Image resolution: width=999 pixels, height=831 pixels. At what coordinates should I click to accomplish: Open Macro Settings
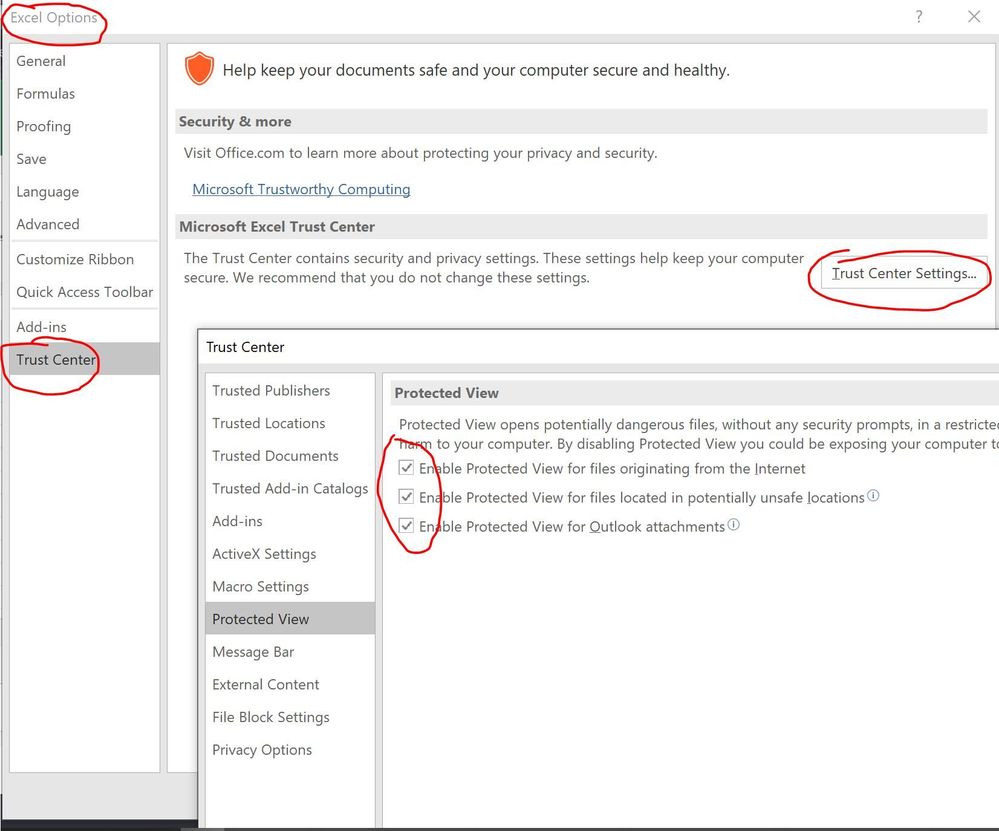[x=290, y=586]
